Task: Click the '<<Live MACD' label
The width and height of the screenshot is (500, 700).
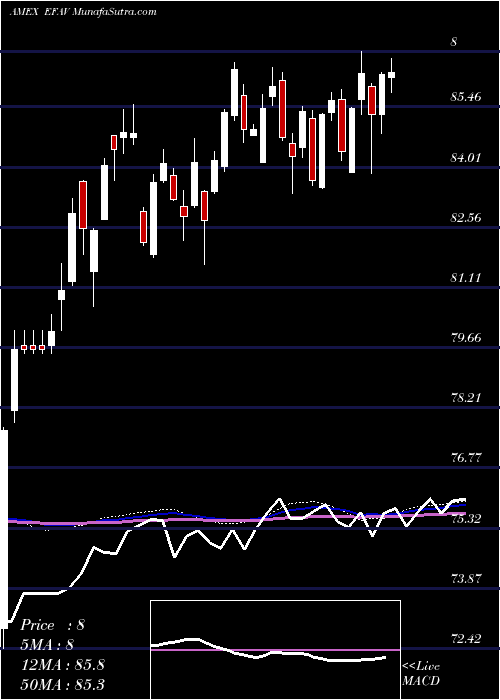Action: (421, 674)
